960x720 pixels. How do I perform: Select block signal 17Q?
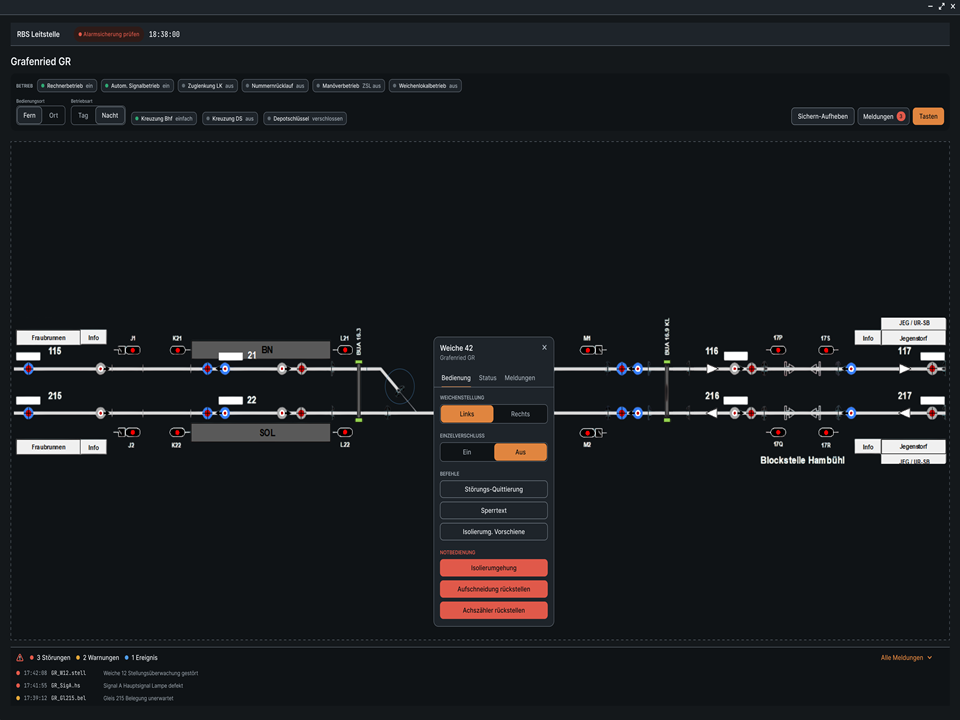(x=777, y=432)
